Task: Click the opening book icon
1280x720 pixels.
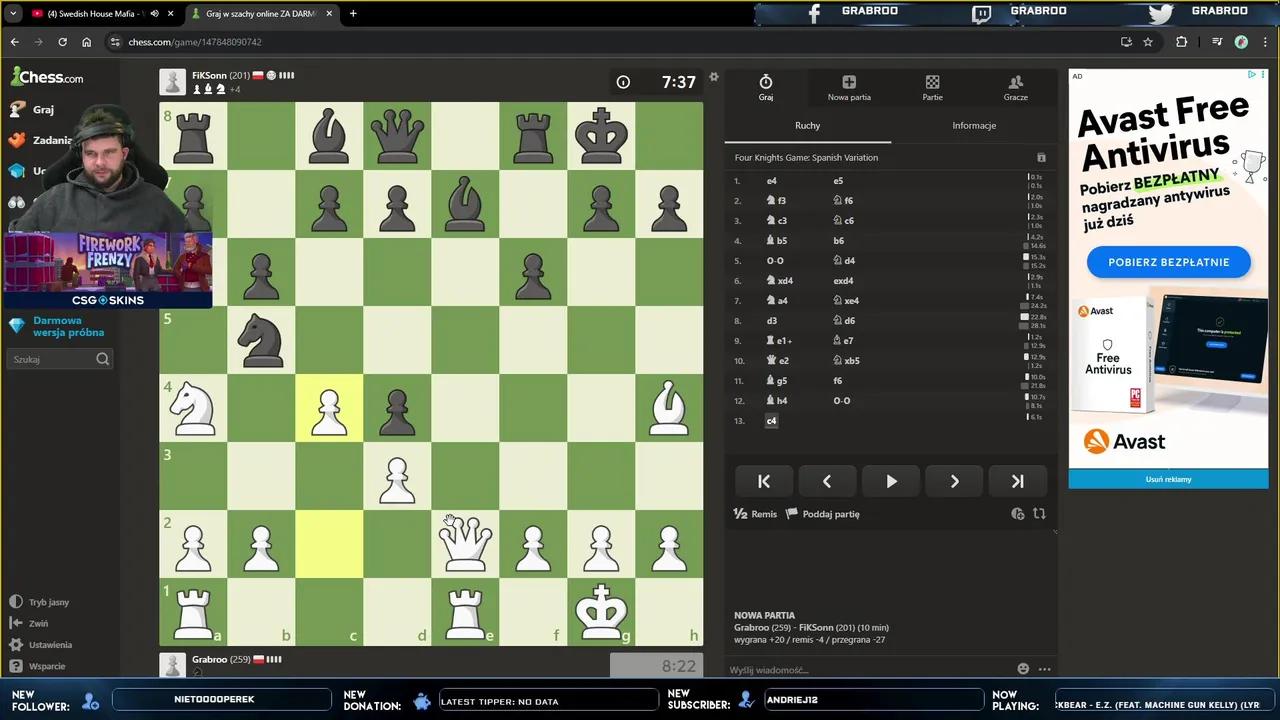Action: (x=1041, y=158)
